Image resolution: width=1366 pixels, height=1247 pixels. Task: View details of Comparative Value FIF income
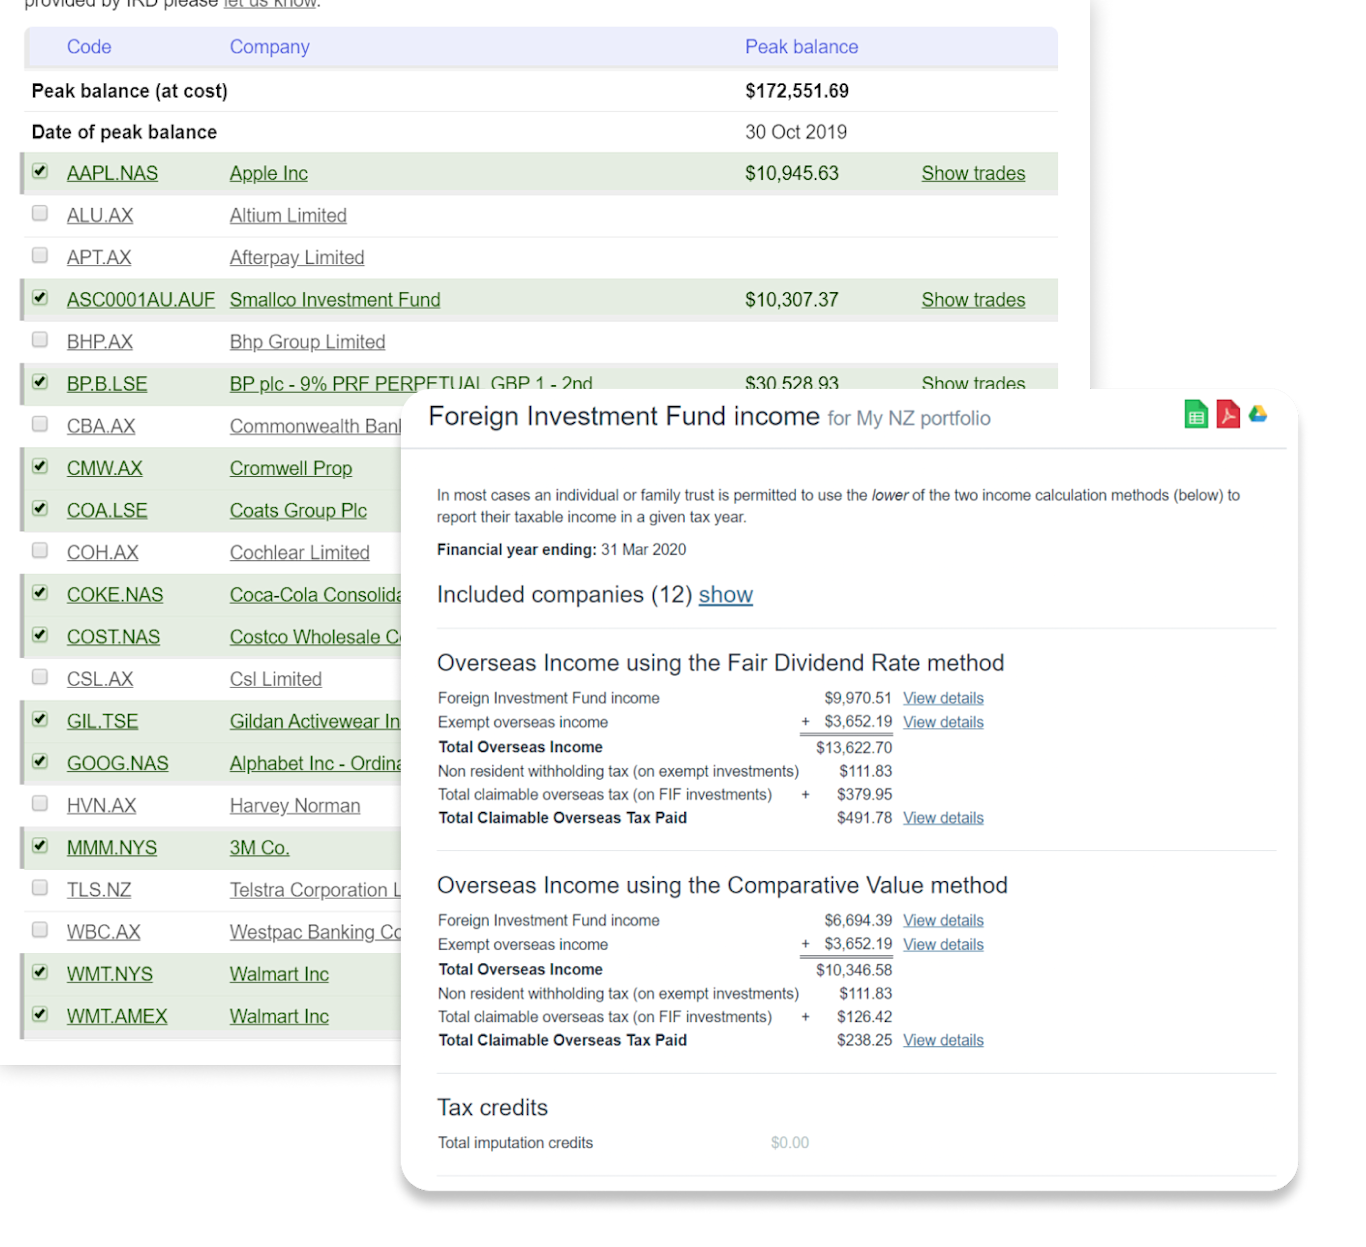click(943, 920)
